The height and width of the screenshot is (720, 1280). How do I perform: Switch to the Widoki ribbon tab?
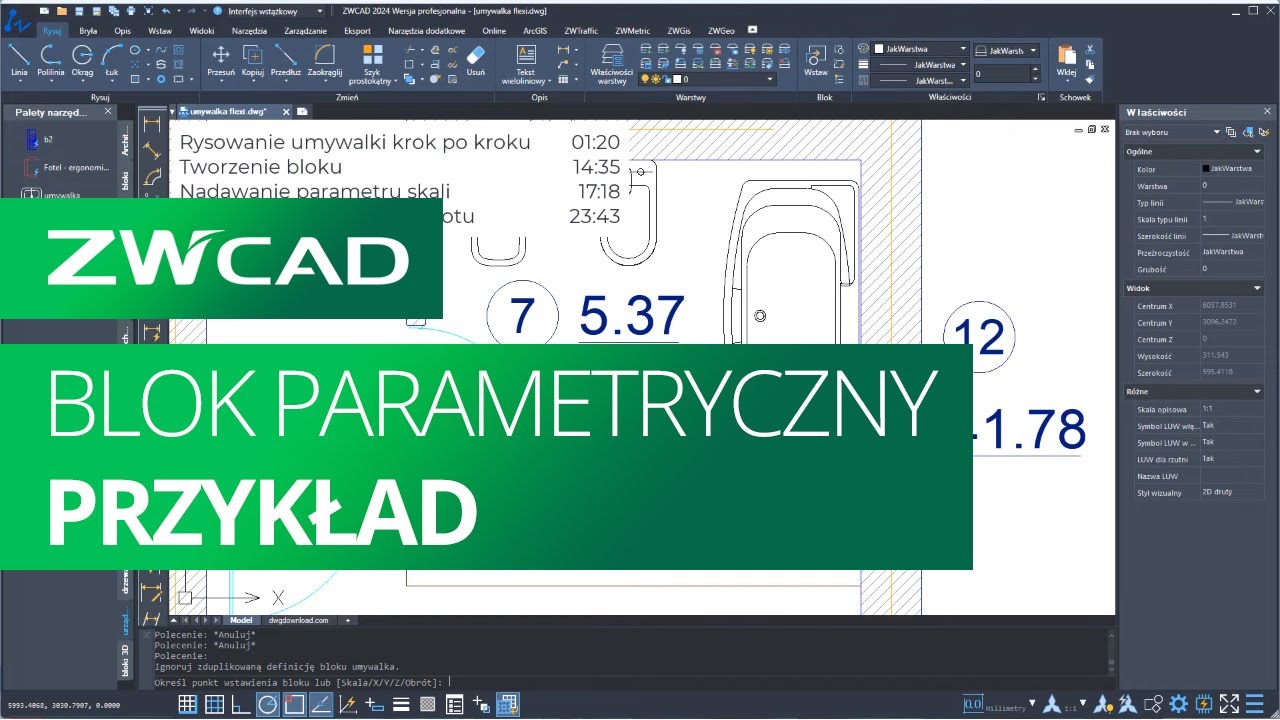pos(202,31)
